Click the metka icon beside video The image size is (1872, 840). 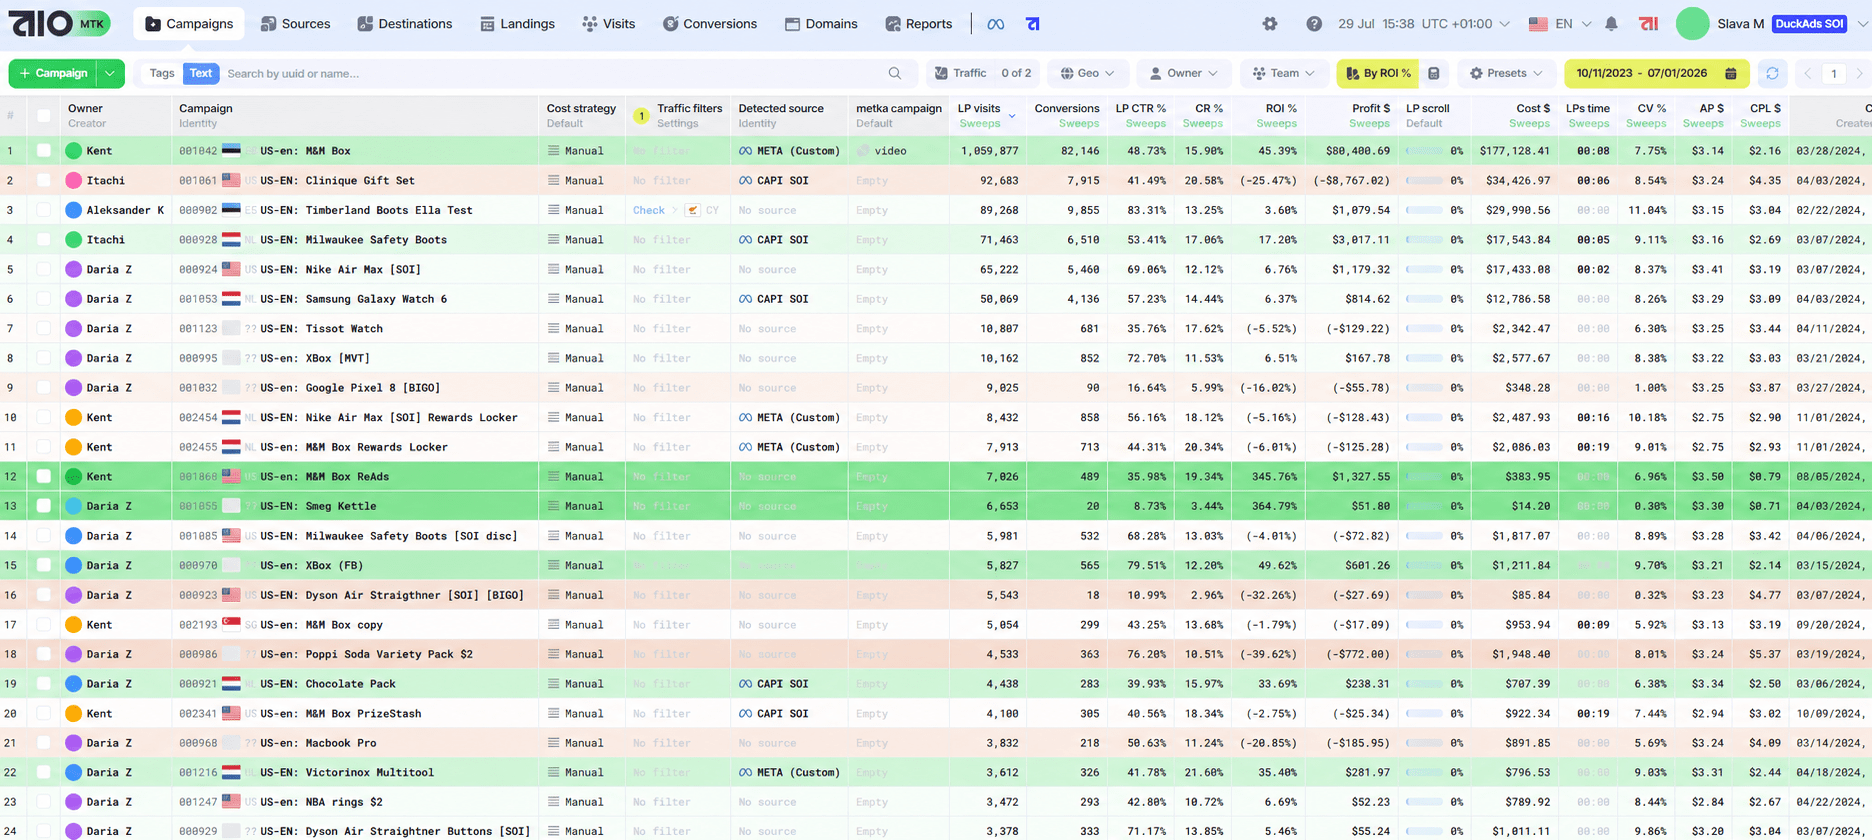pos(863,151)
